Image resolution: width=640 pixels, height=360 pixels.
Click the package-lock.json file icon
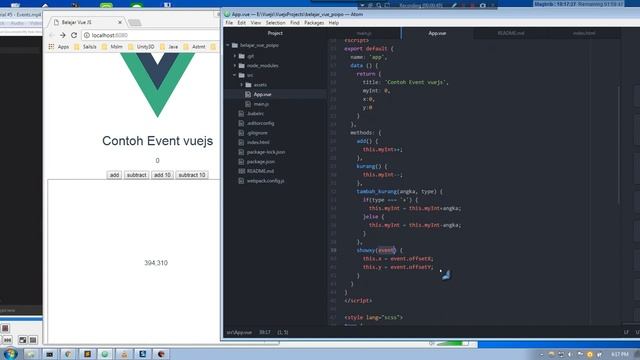[241, 152]
